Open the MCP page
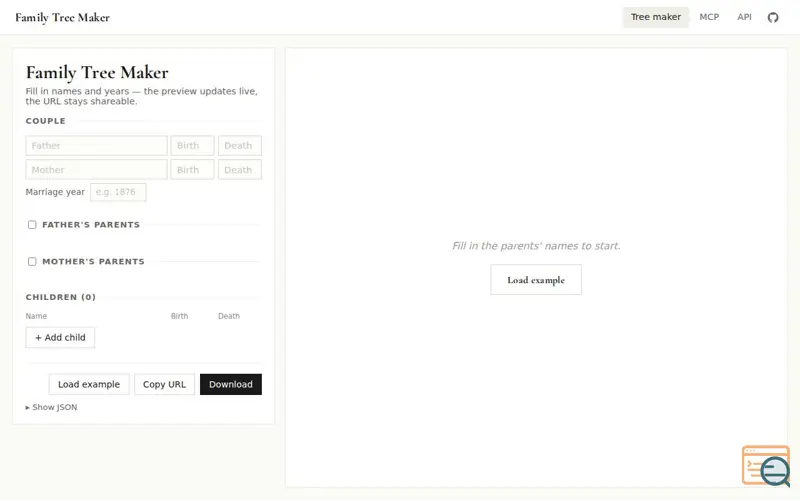800x500 pixels. [x=709, y=17]
